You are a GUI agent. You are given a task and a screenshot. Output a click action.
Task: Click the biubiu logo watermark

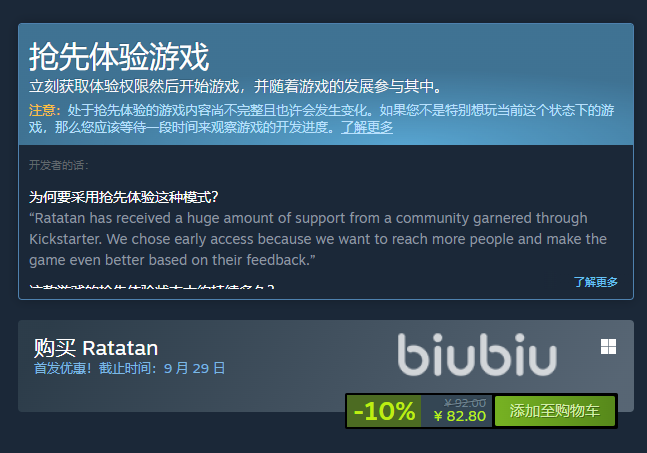(477, 355)
